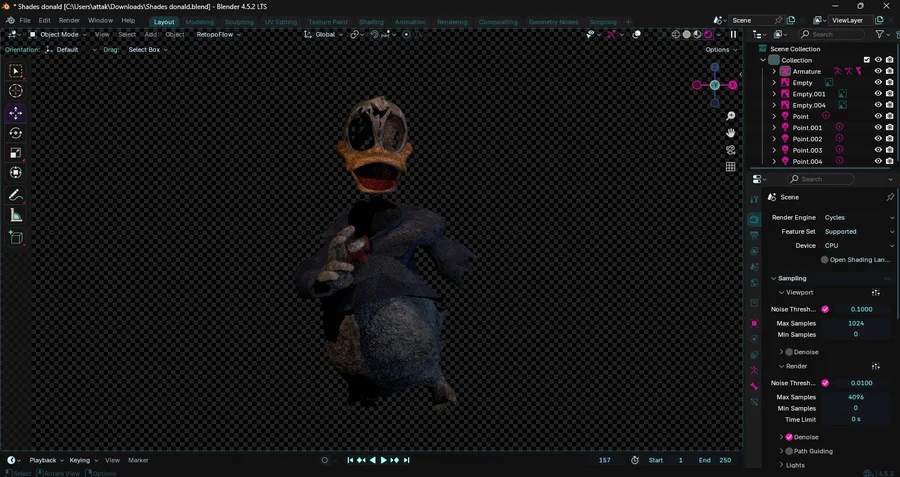
Task: Open the Object Mode dropdown
Action: point(58,34)
